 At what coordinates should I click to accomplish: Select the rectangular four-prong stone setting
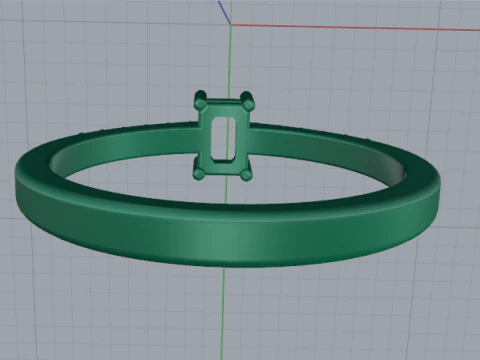tap(224, 136)
